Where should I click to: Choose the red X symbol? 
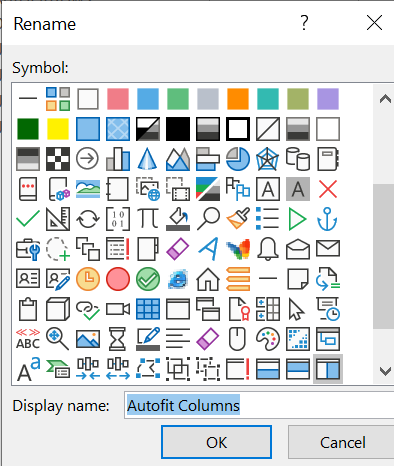coord(328,189)
